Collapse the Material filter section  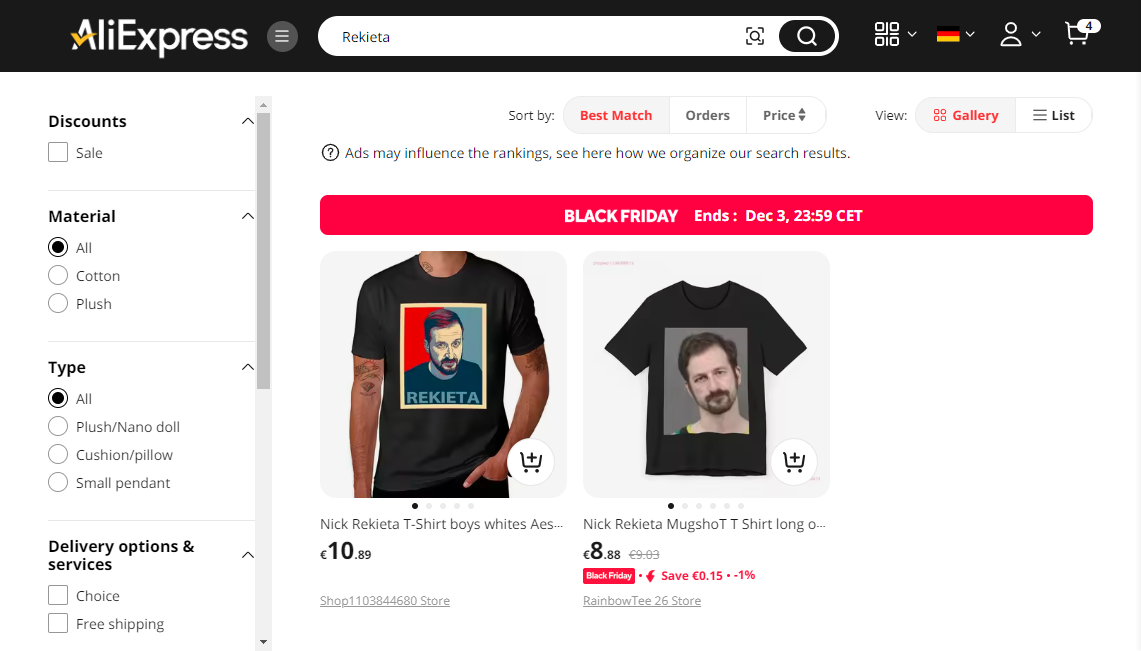pos(247,216)
